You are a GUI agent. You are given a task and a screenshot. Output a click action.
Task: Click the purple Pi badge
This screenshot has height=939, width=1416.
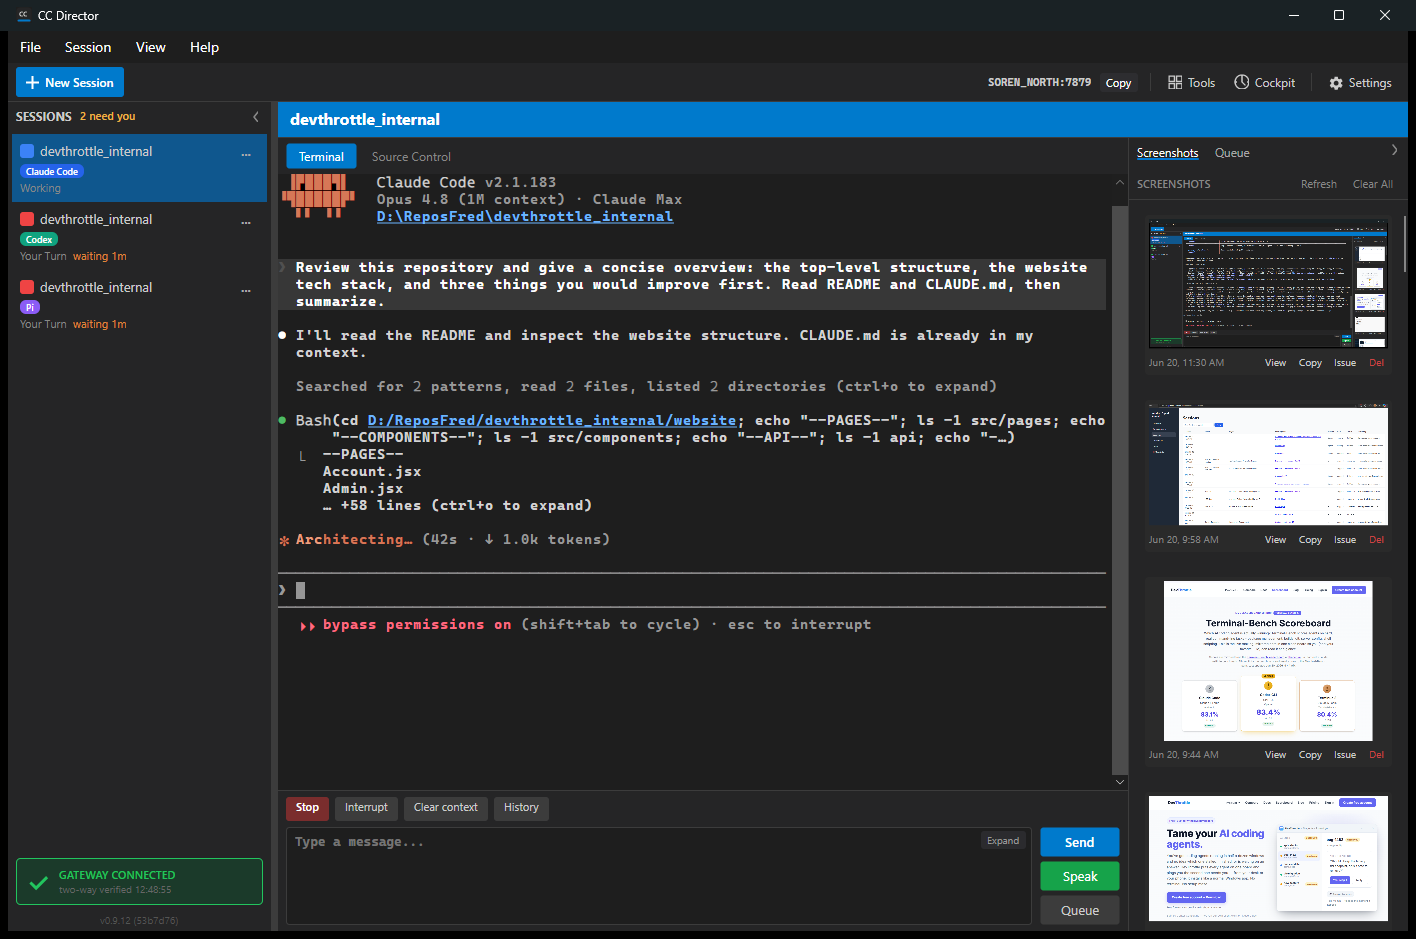pos(30,308)
